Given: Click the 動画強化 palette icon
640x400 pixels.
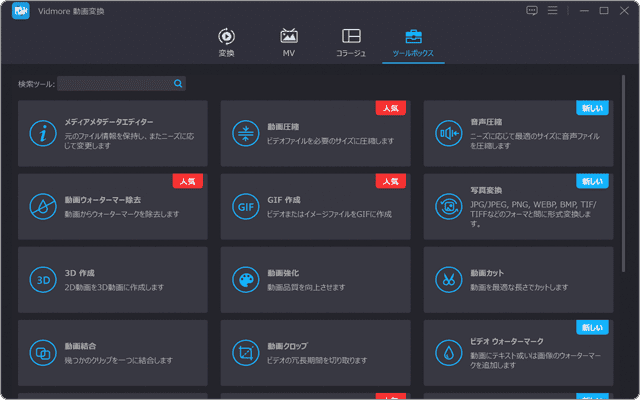Looking at the screenshot, I should point(246,280).
